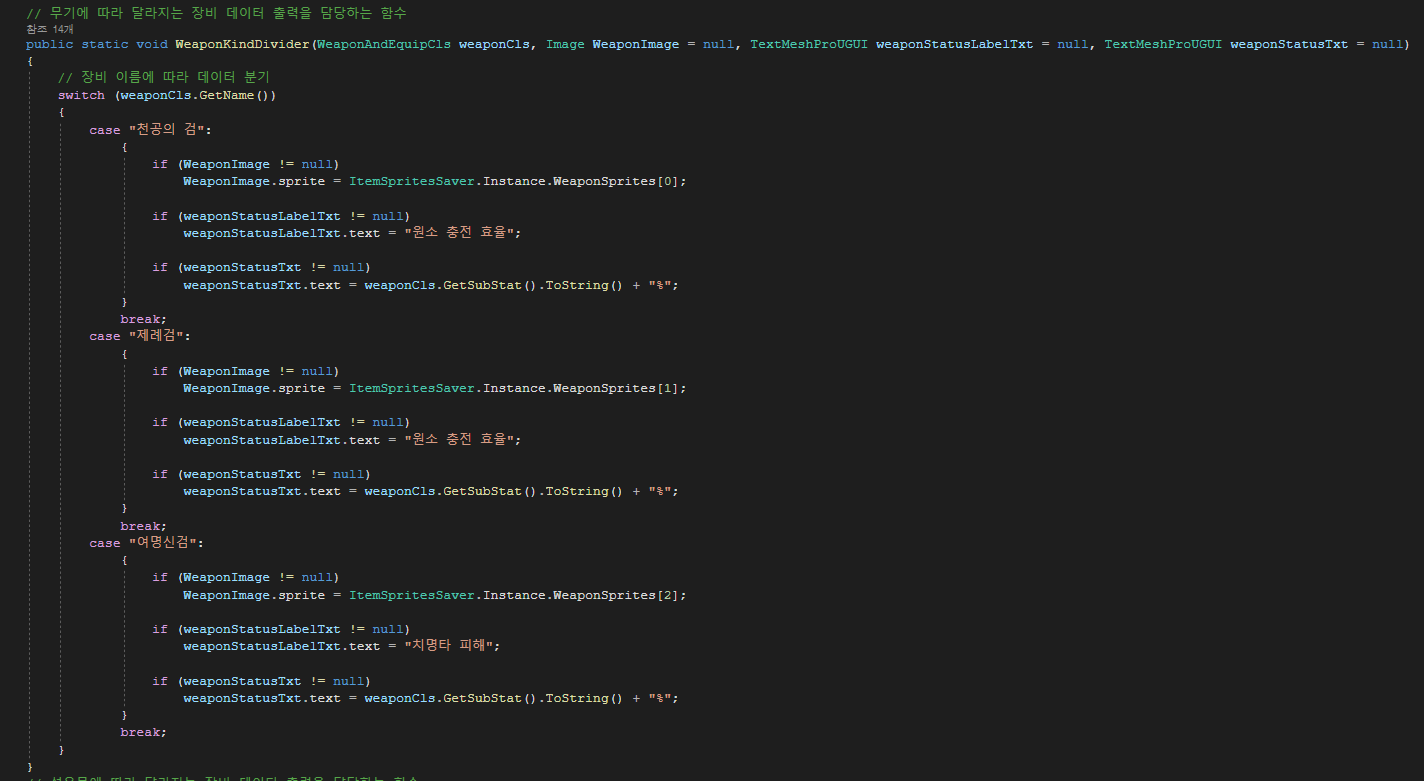
Task: Click the 'weaponStatusTxt = null' parameter in signature
Action: (x=1315, y=44)
